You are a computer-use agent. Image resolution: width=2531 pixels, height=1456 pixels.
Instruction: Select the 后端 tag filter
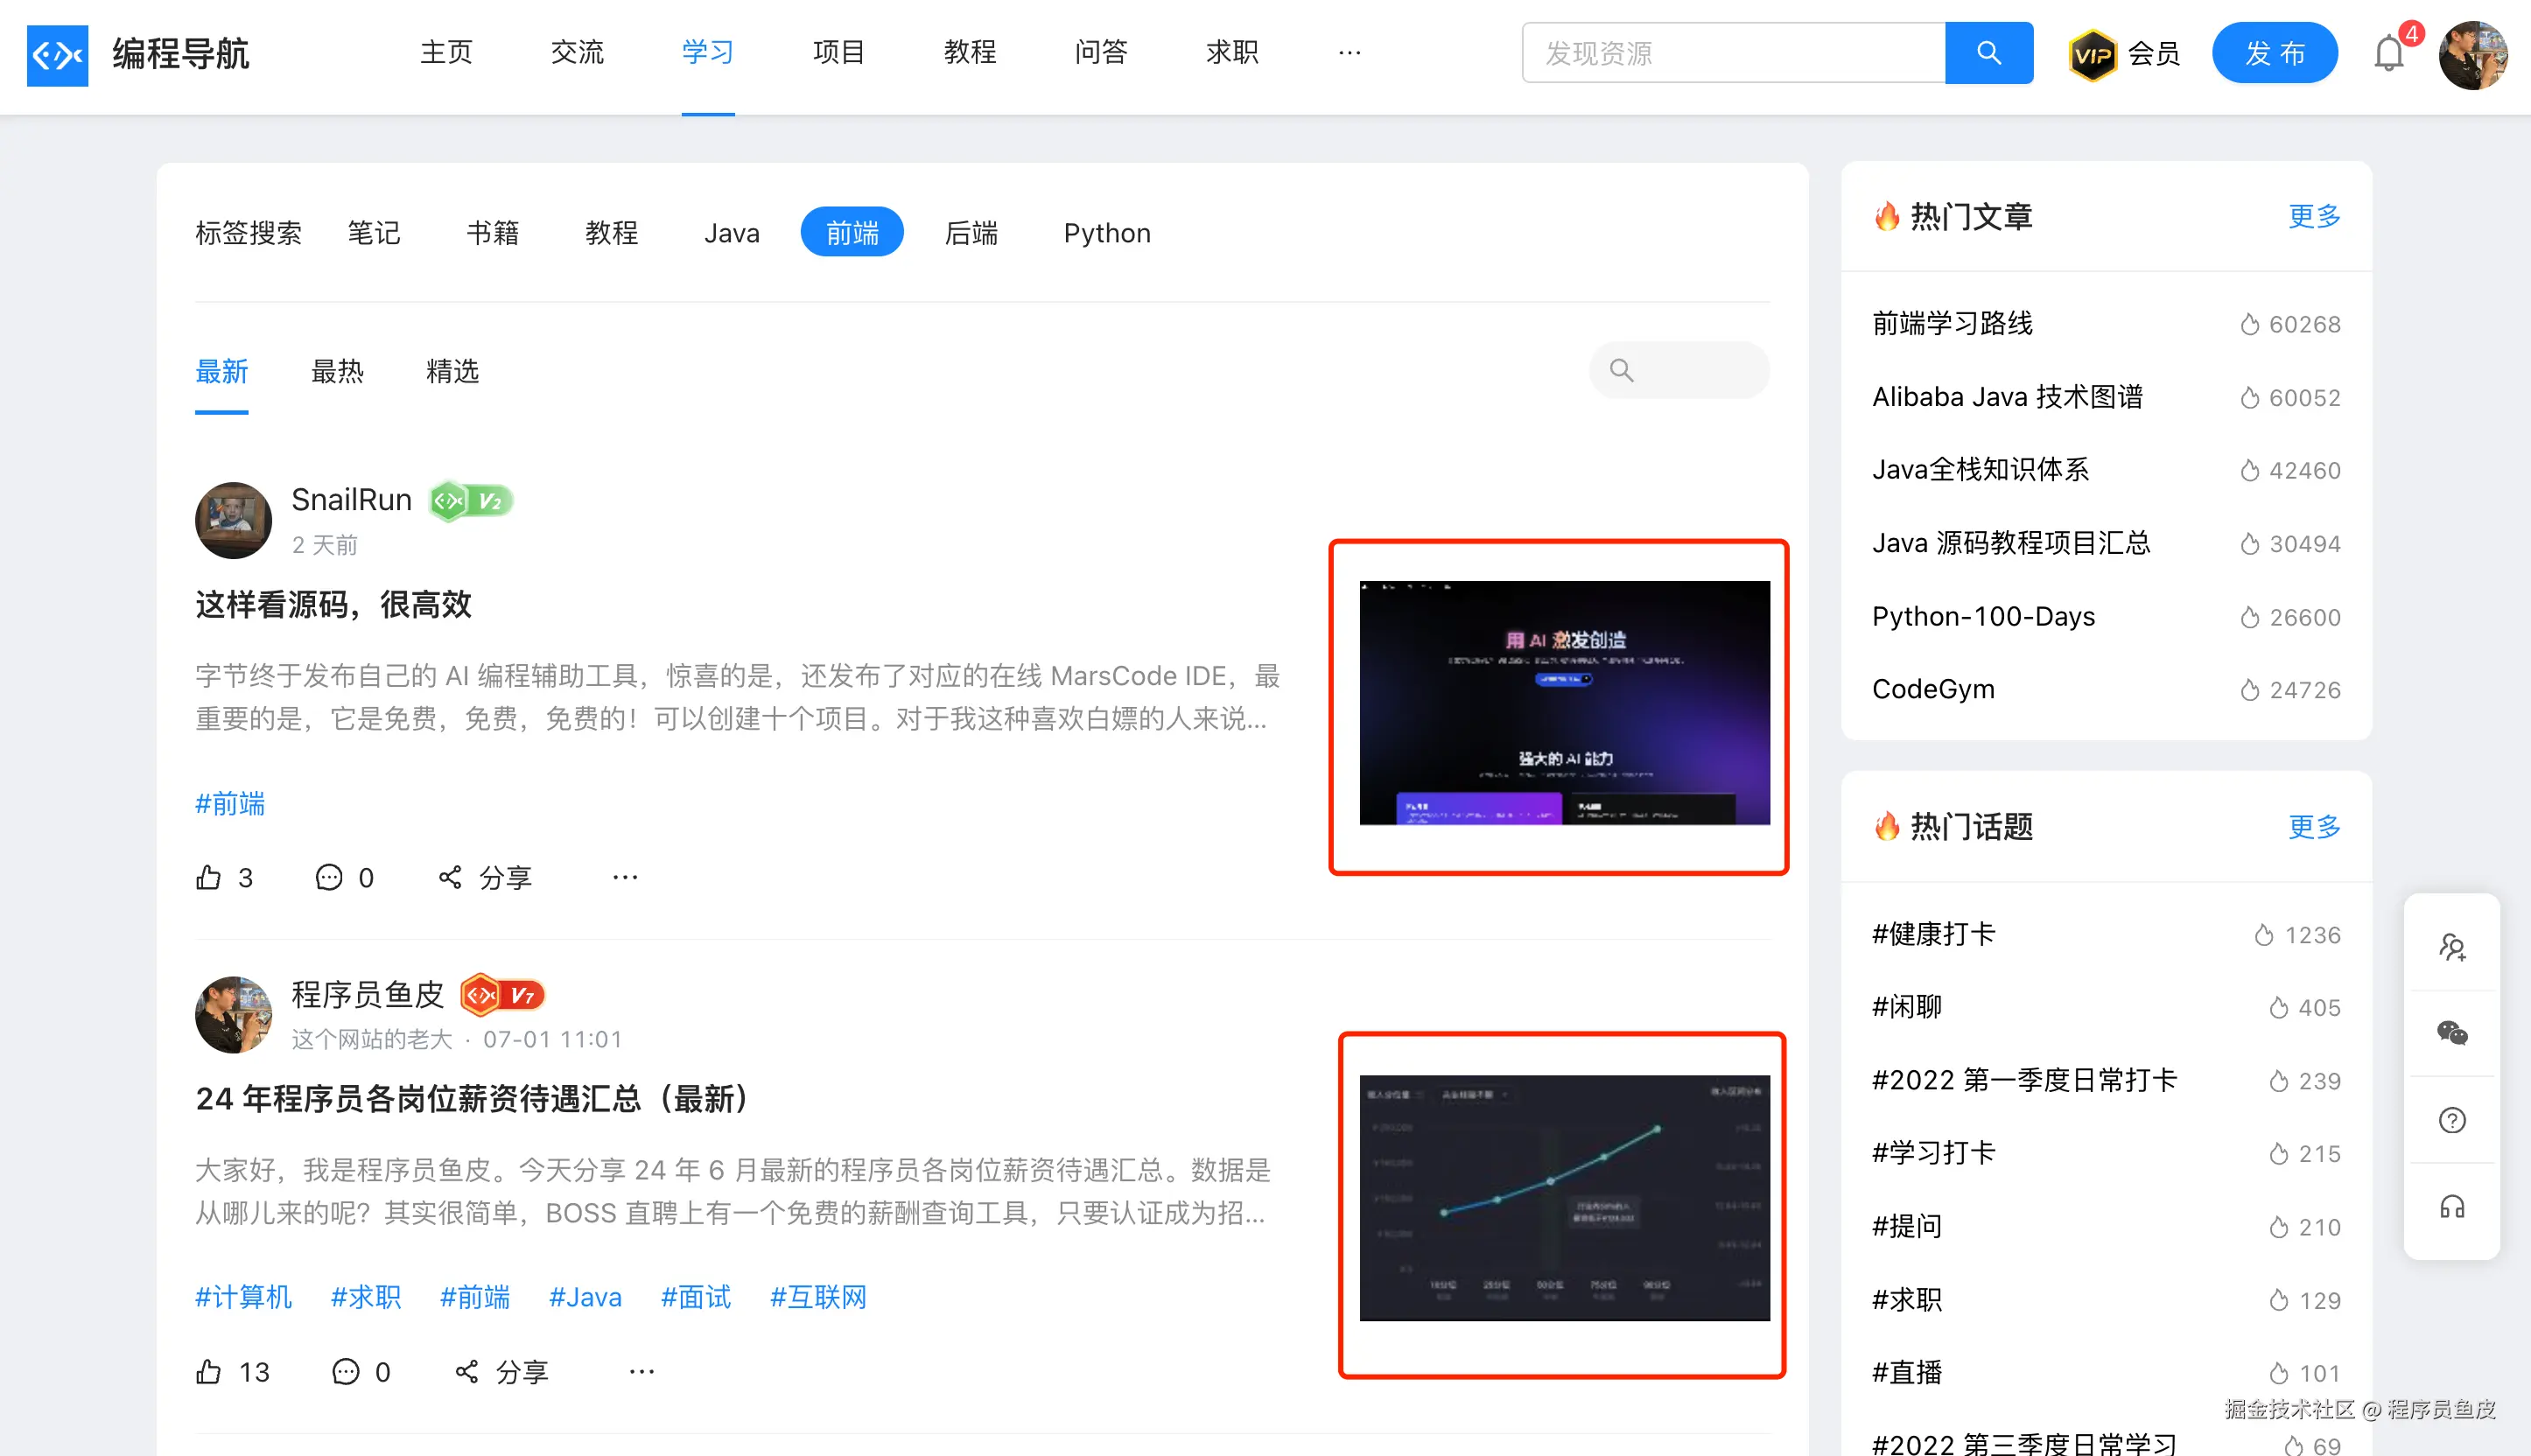pyautogui.click(x=971, y=233)
